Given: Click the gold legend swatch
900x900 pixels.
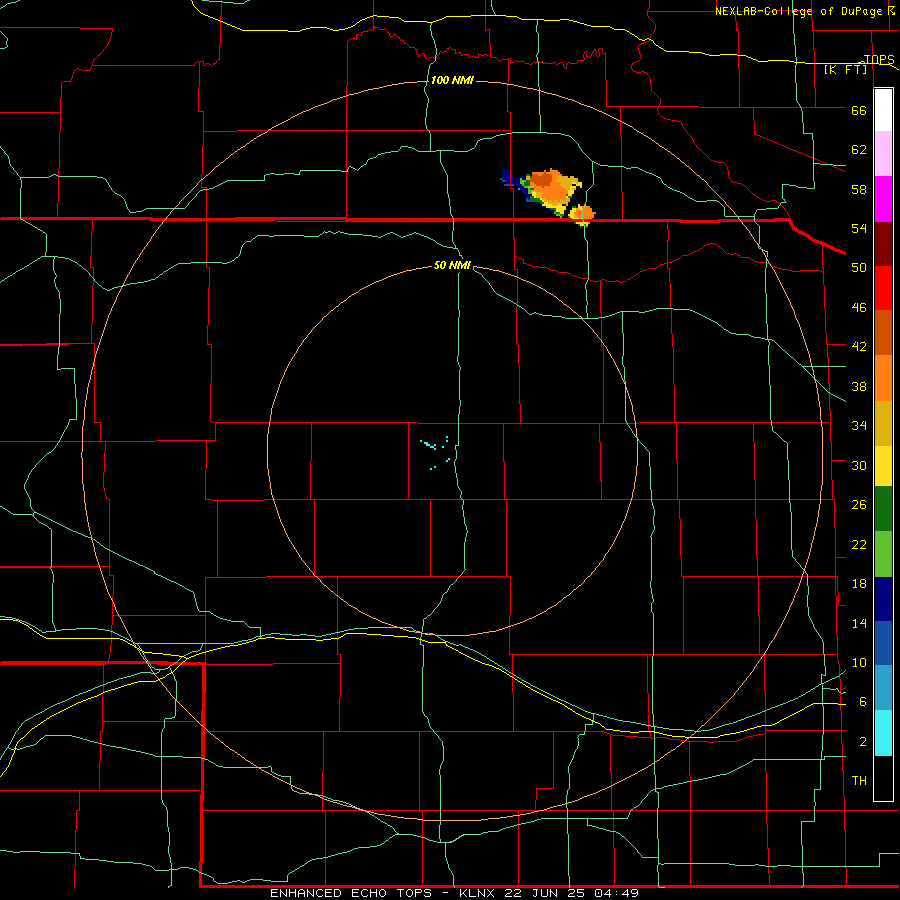Looking at the screenshot, I should (883, 423).
